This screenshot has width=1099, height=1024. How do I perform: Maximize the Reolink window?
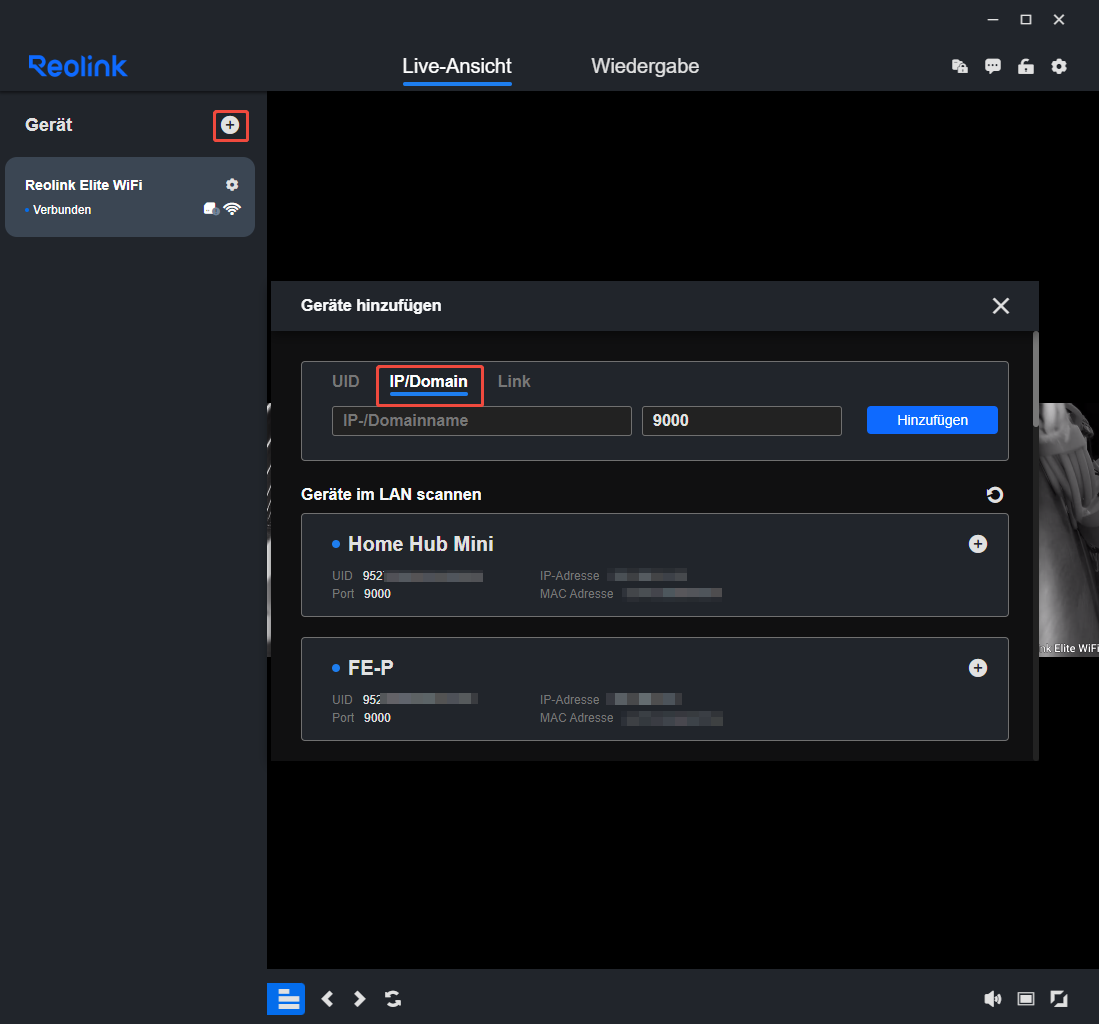click(x=1025, y=20)
